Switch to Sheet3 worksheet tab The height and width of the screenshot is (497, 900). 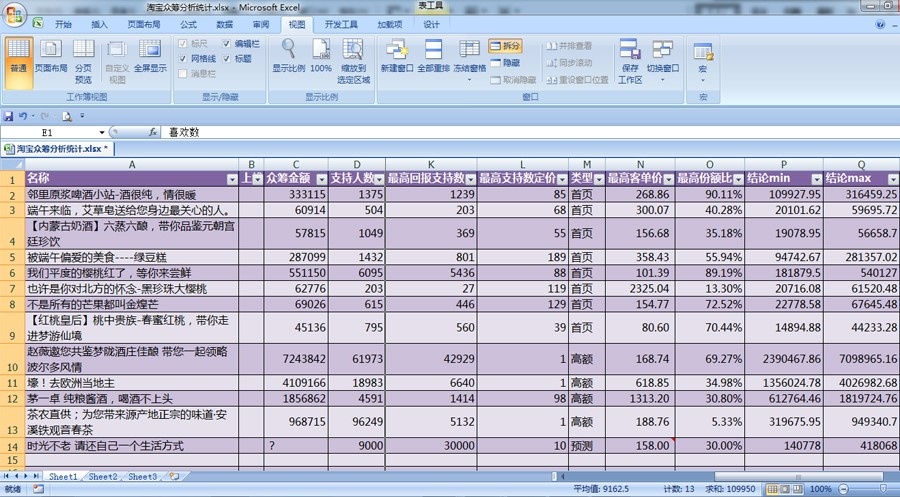(x=142, y=476)
